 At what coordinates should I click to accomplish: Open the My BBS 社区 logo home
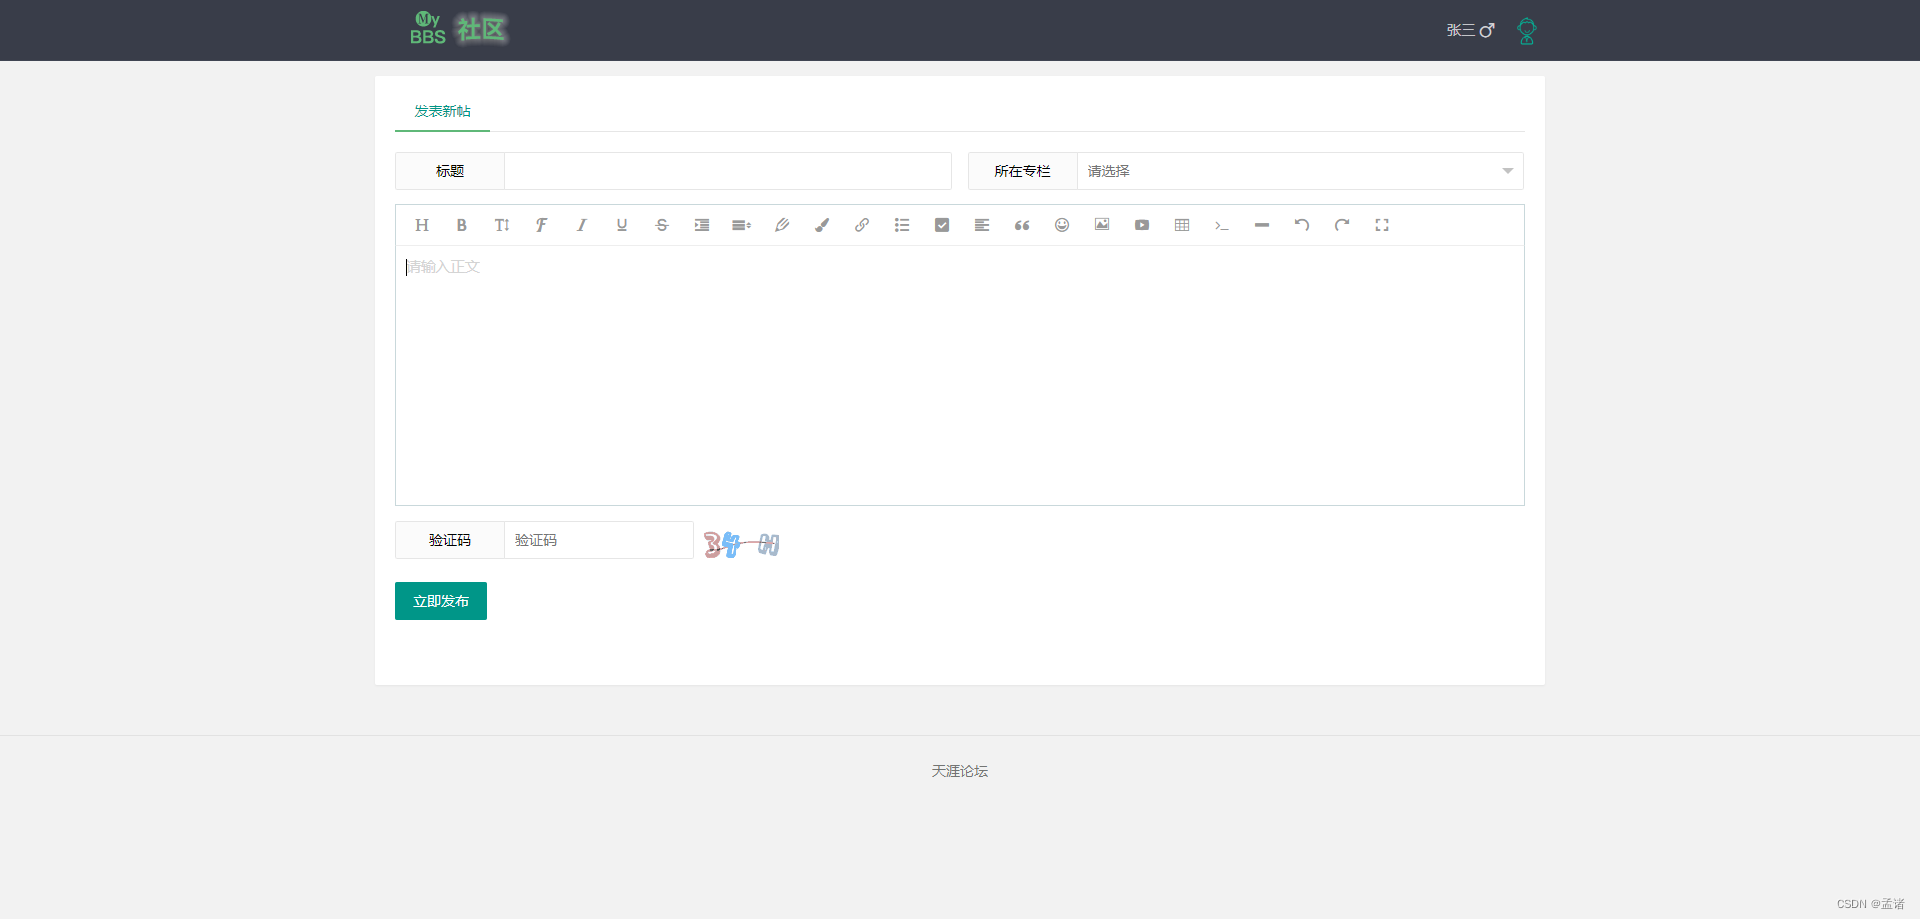[x=459, y=29]
